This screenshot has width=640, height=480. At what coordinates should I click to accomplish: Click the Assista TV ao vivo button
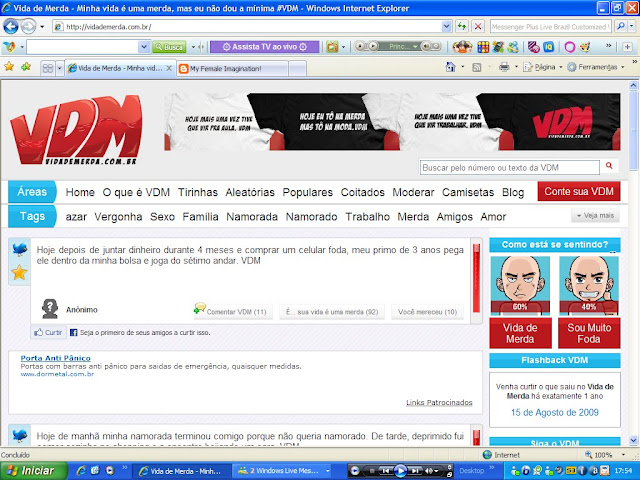pos(264,47)
